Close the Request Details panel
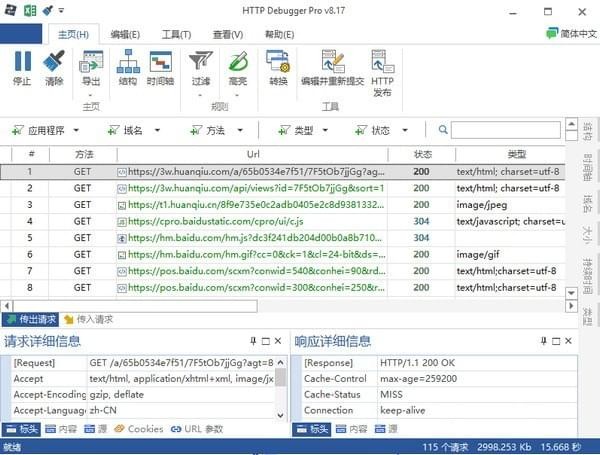This screenshot has height=455, width=600. [x=278, y=341]
